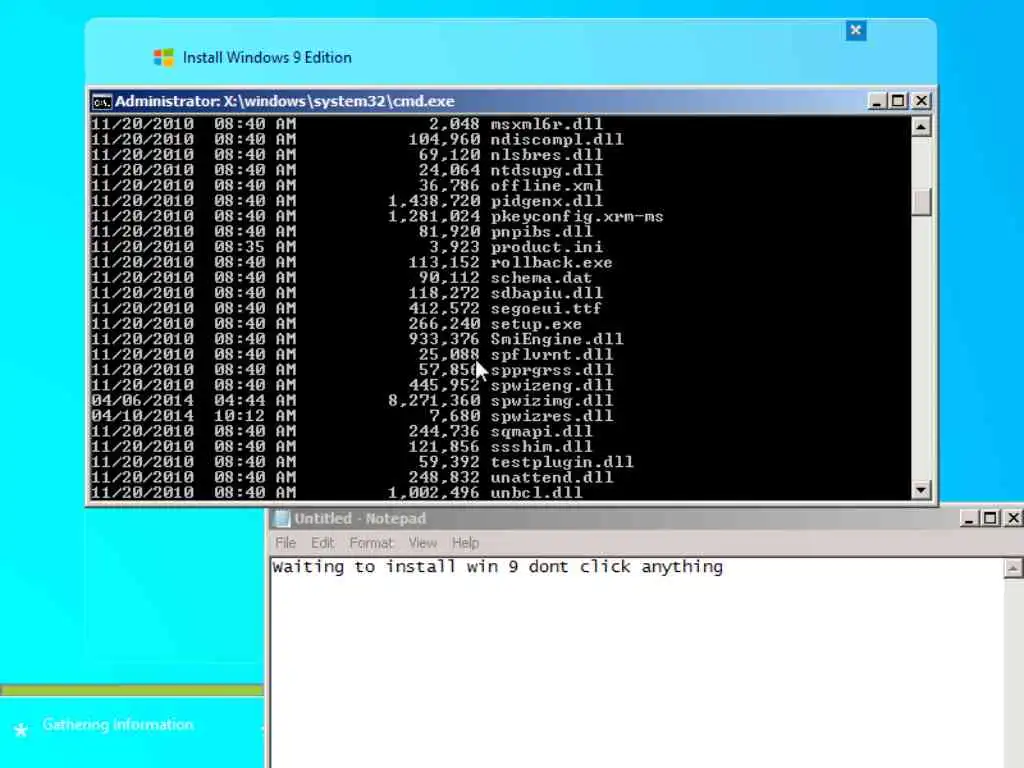1024x768 pixels.
Task: Minimize the Administrator cmd.exe window
Action: point(876,101)
